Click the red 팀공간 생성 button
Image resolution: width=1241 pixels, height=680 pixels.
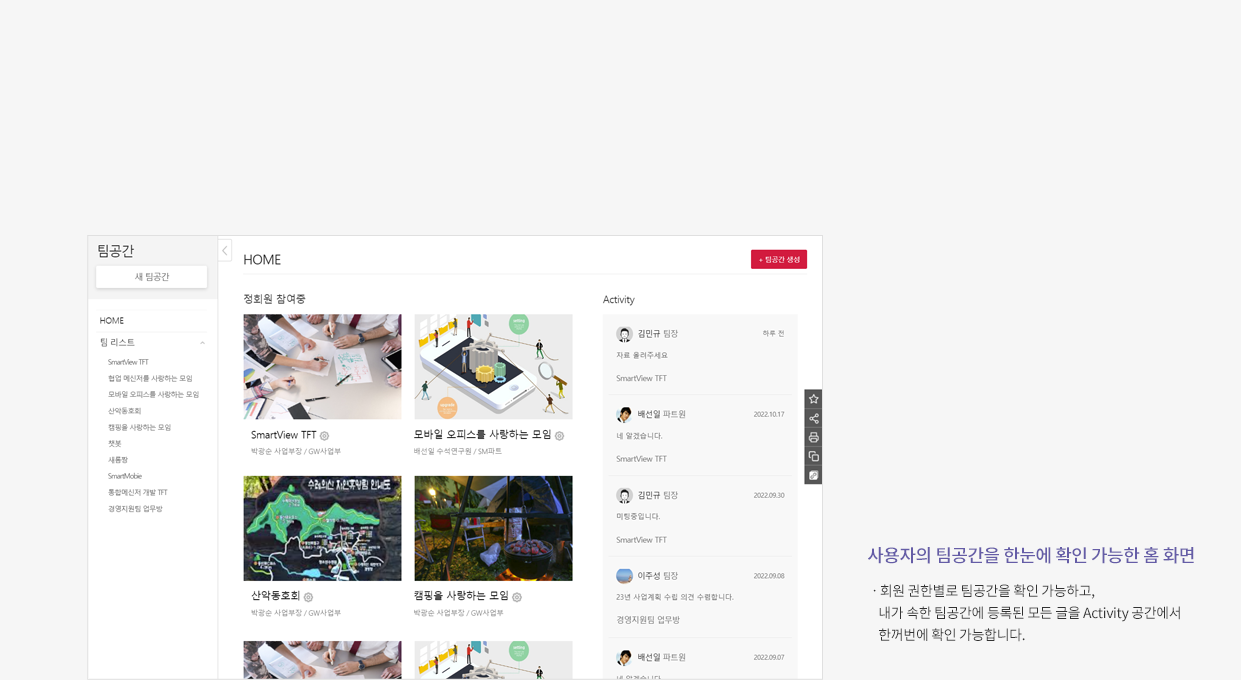pos(779,259)
